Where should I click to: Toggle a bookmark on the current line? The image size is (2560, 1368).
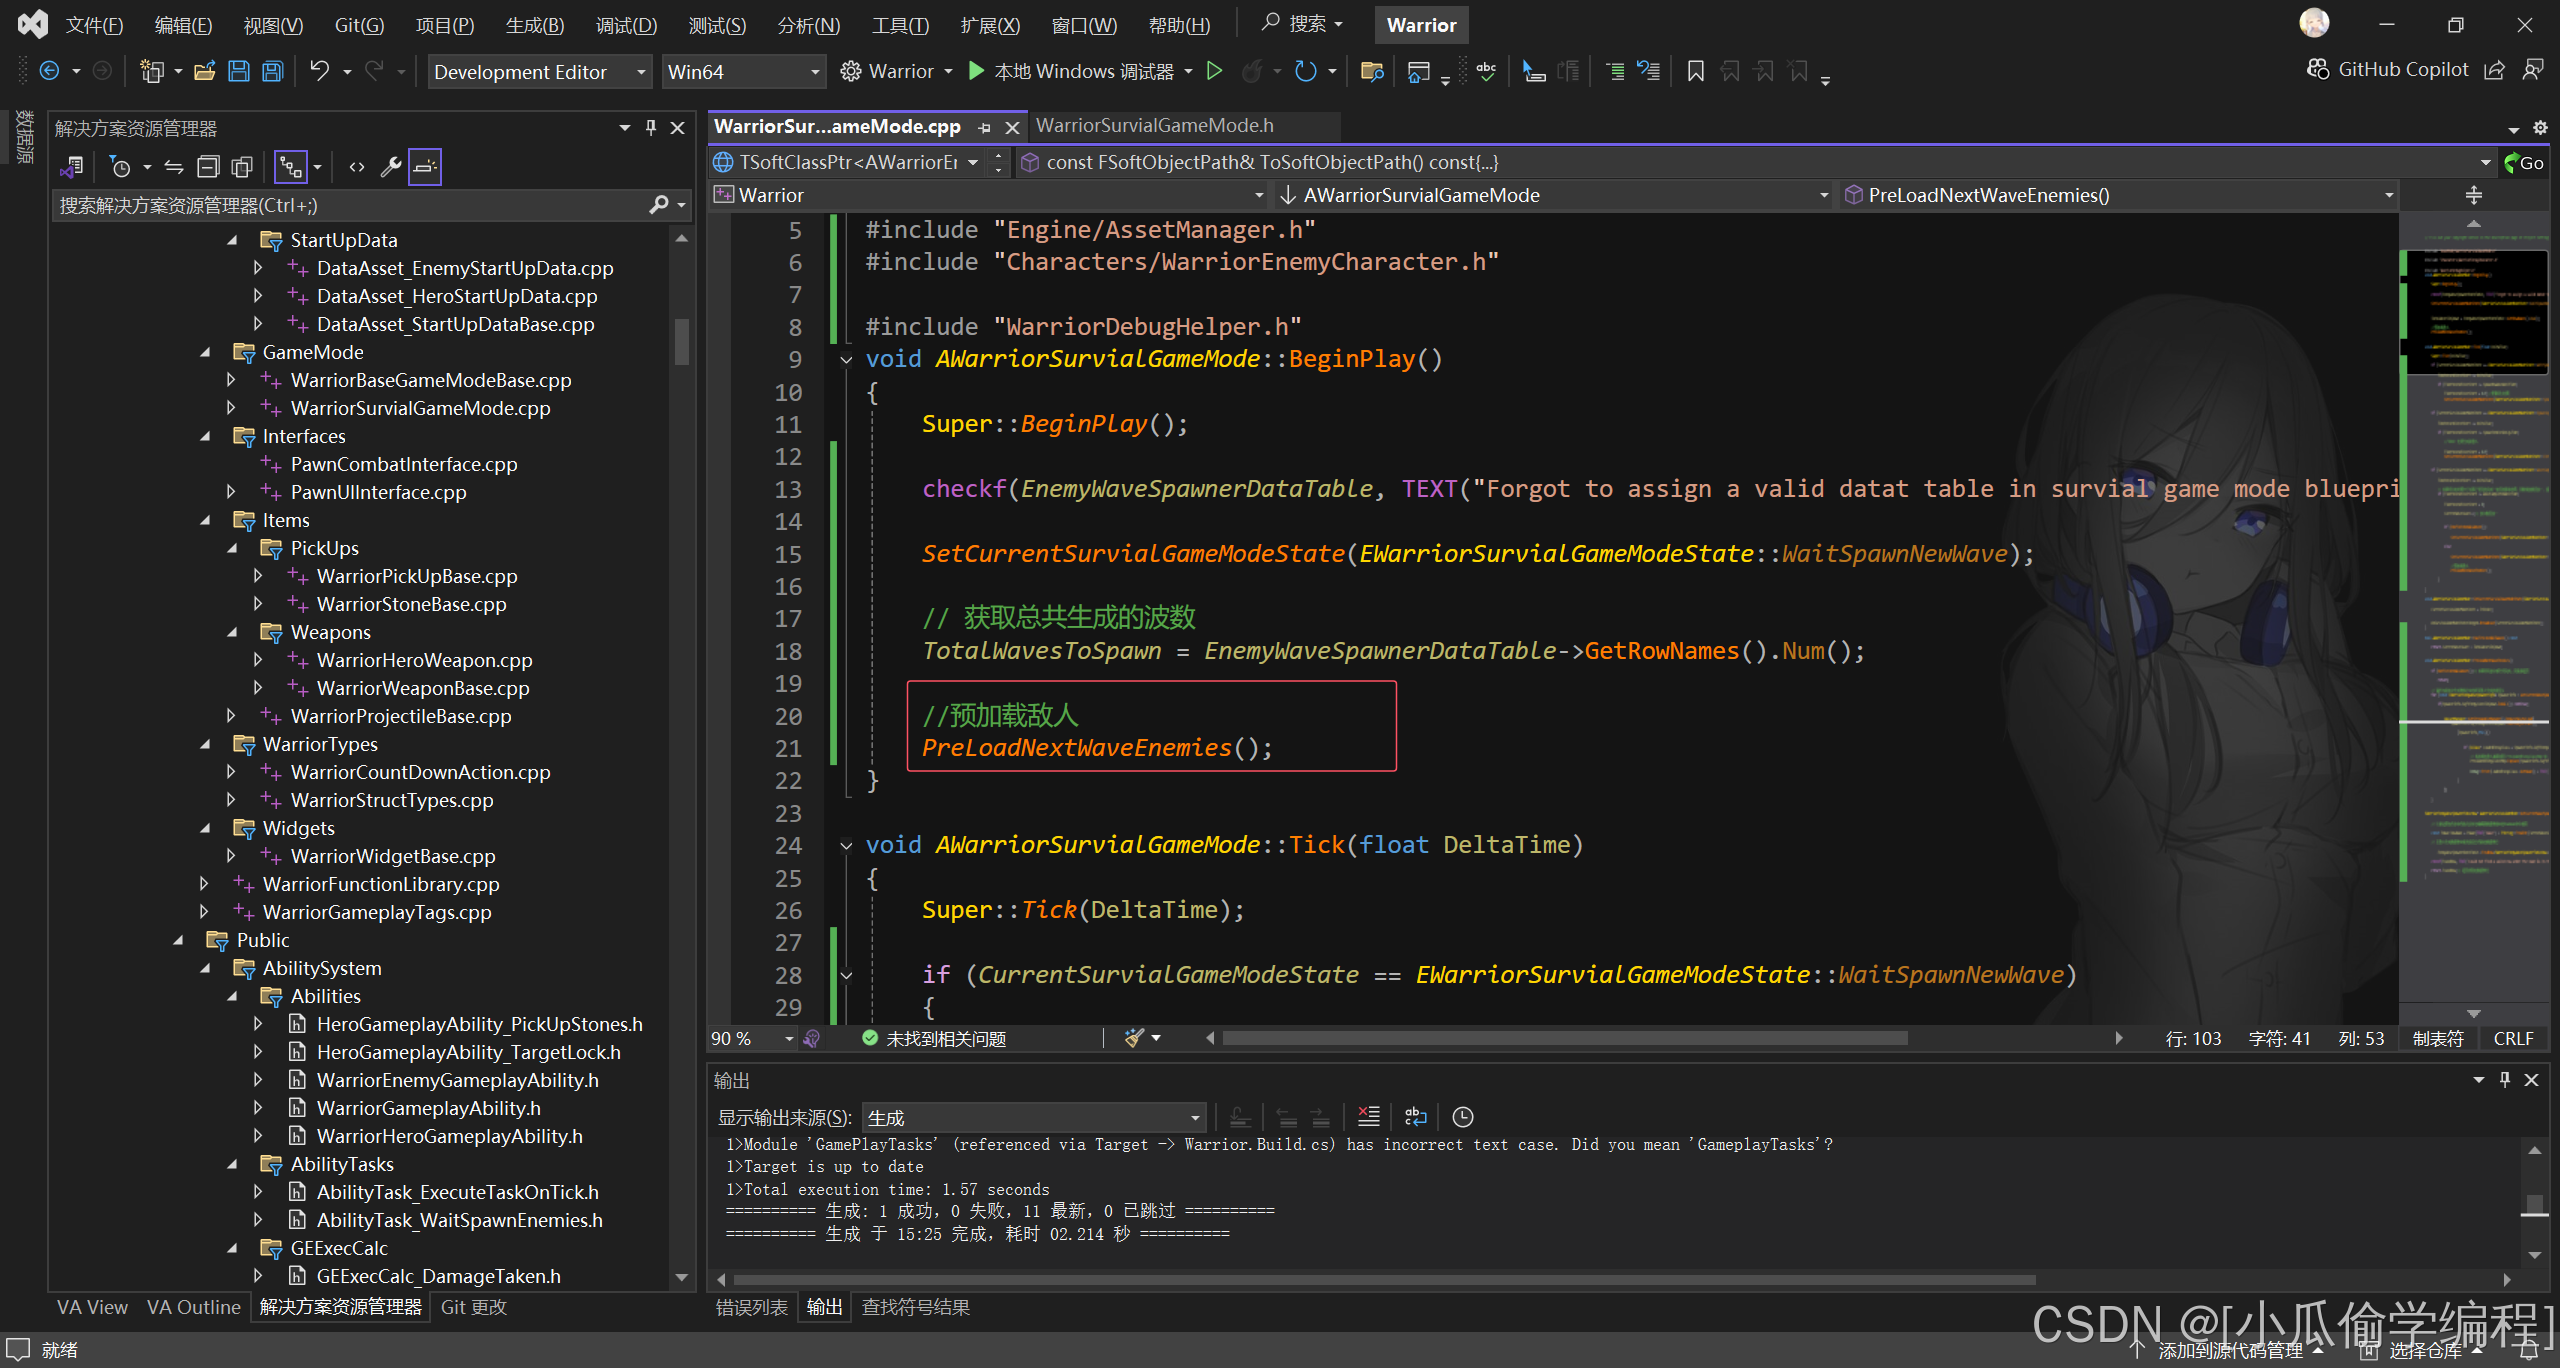pos(1695,71)
